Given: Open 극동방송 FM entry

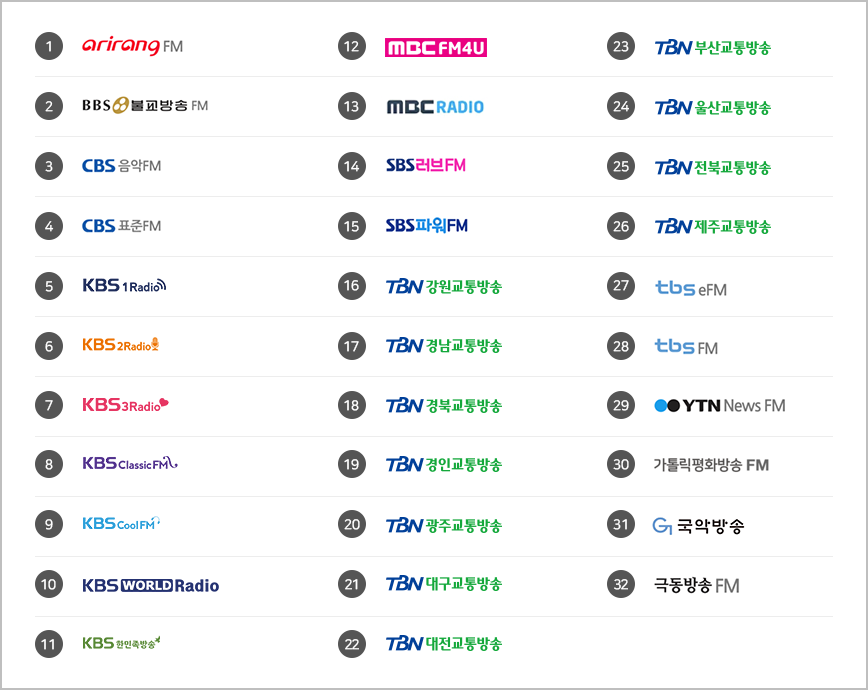Looking at the screenshot, I should click(x=696, y=585).
